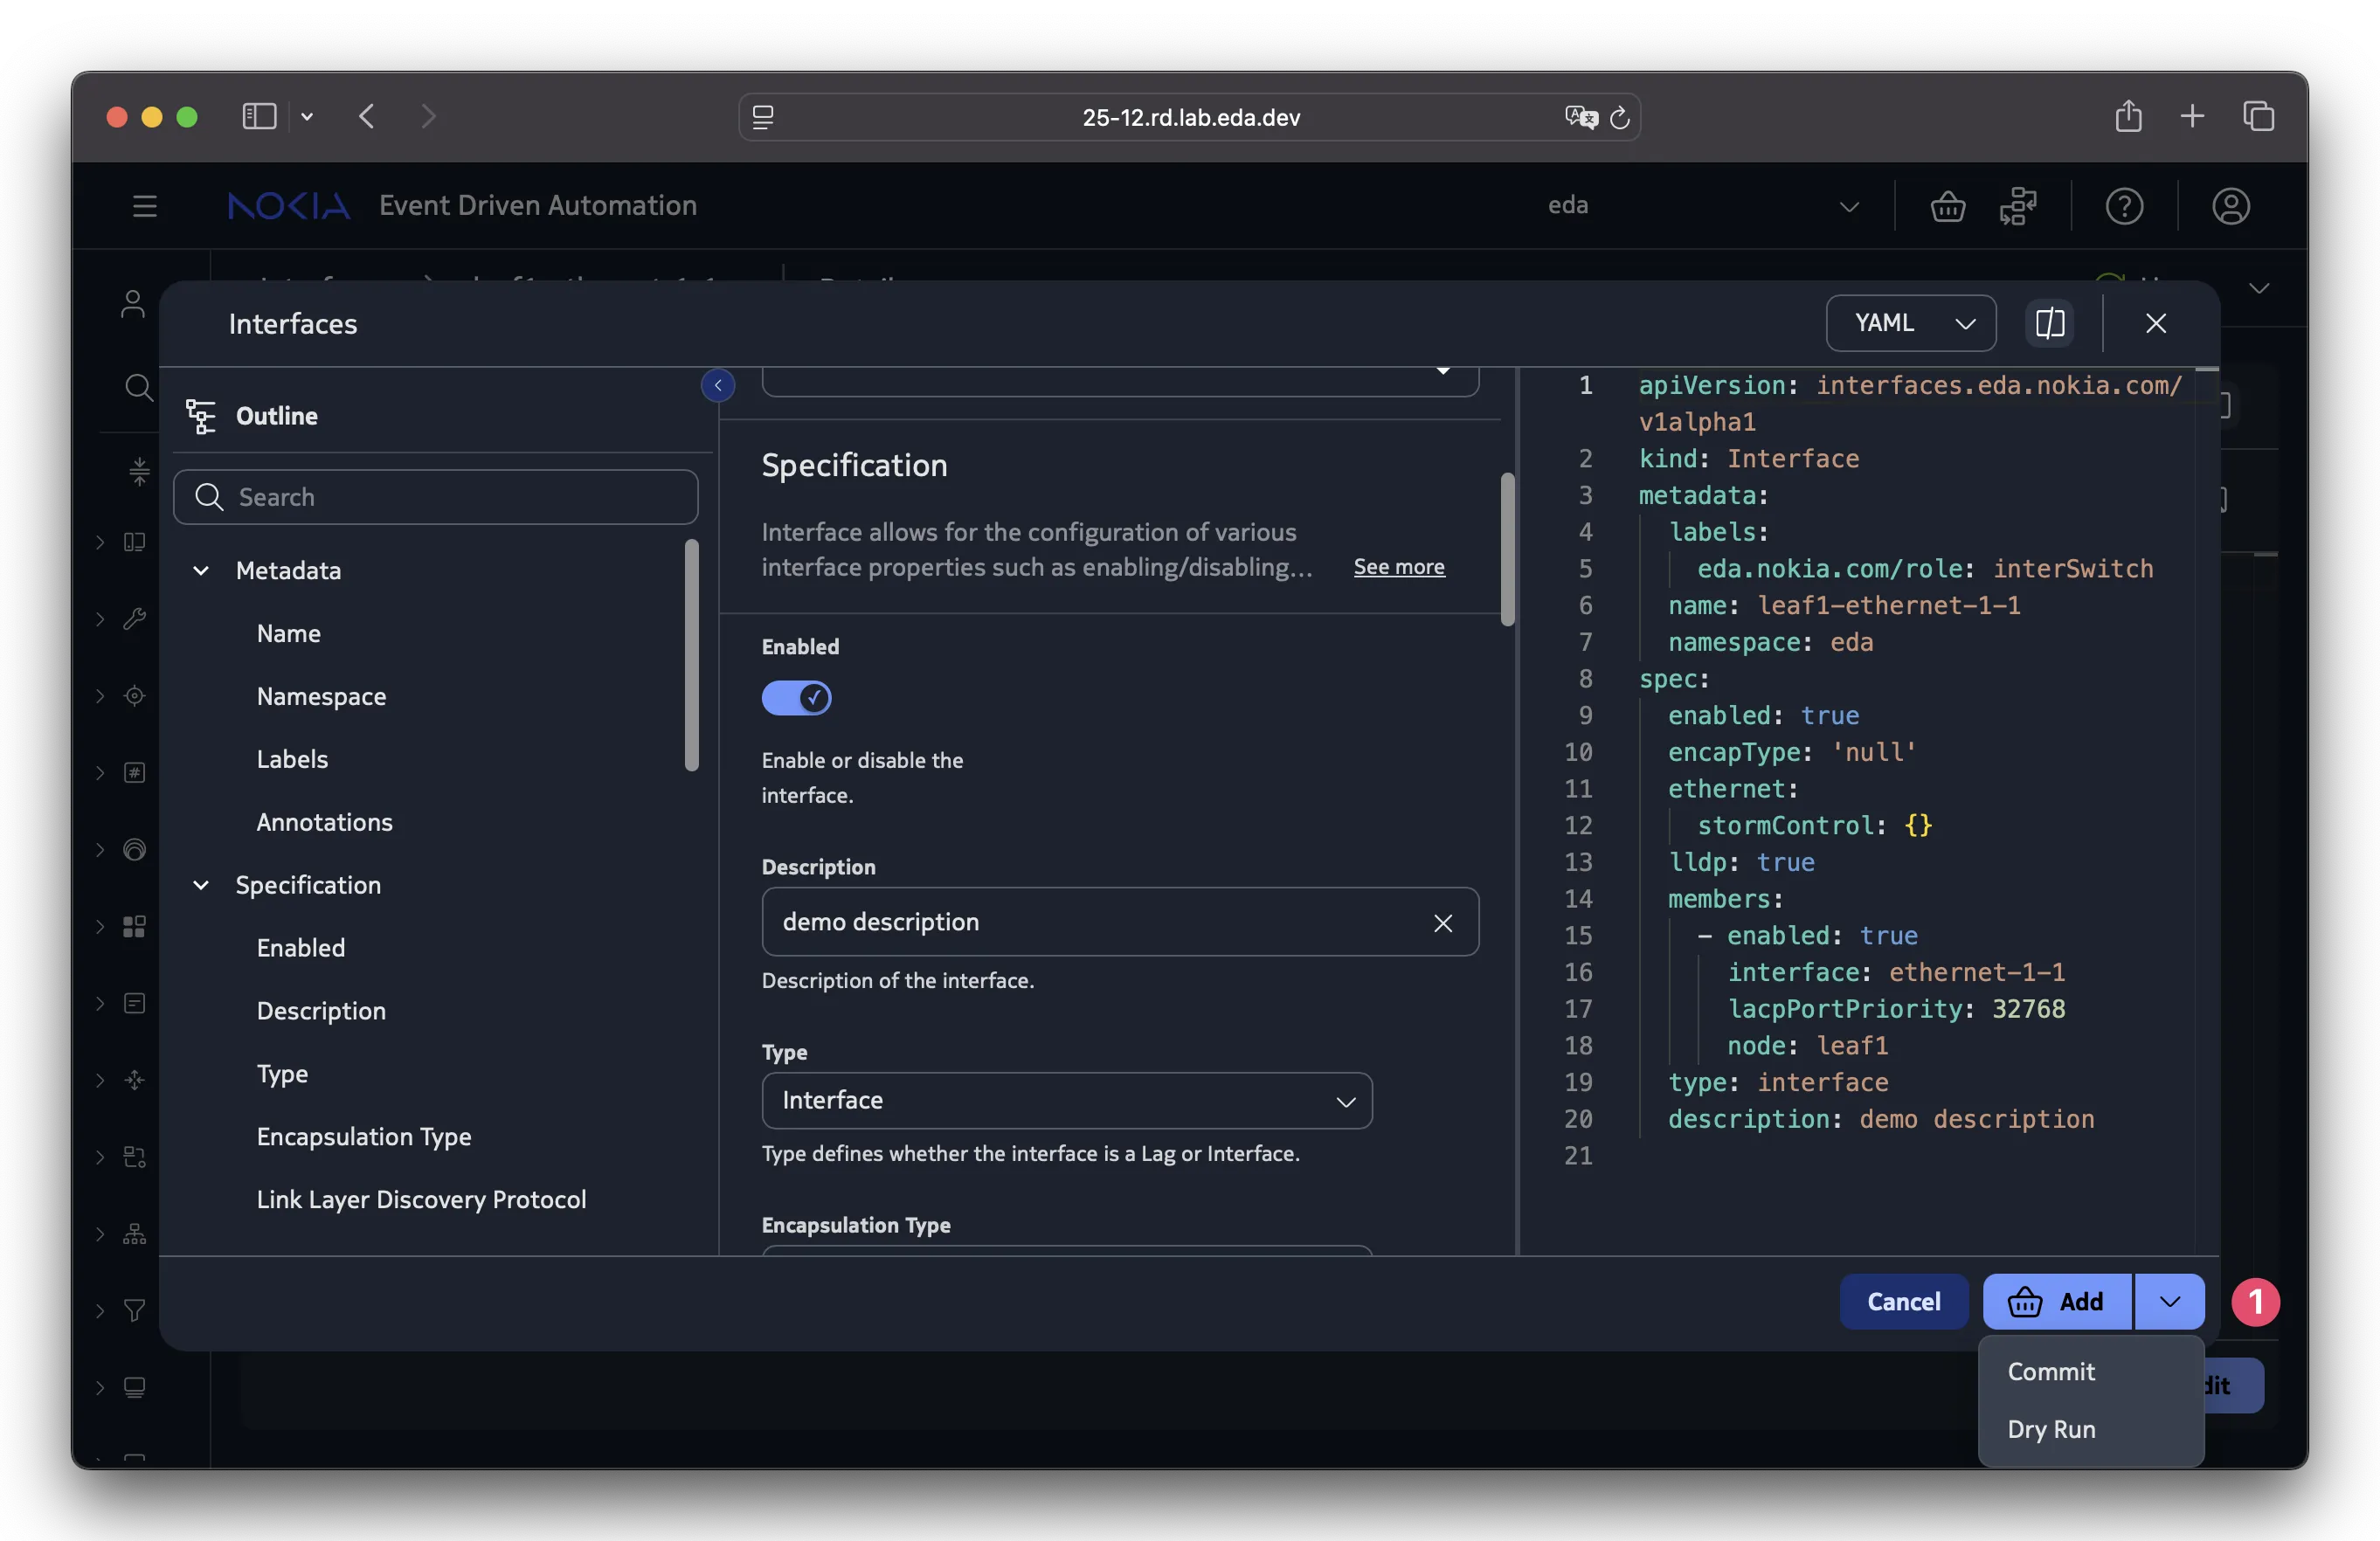Image resolution: width=2380 pixels, height=1541 pixels.
Task: Toggle the split view panel icon
Action: pyautogui.click(x=2049, y=323)
